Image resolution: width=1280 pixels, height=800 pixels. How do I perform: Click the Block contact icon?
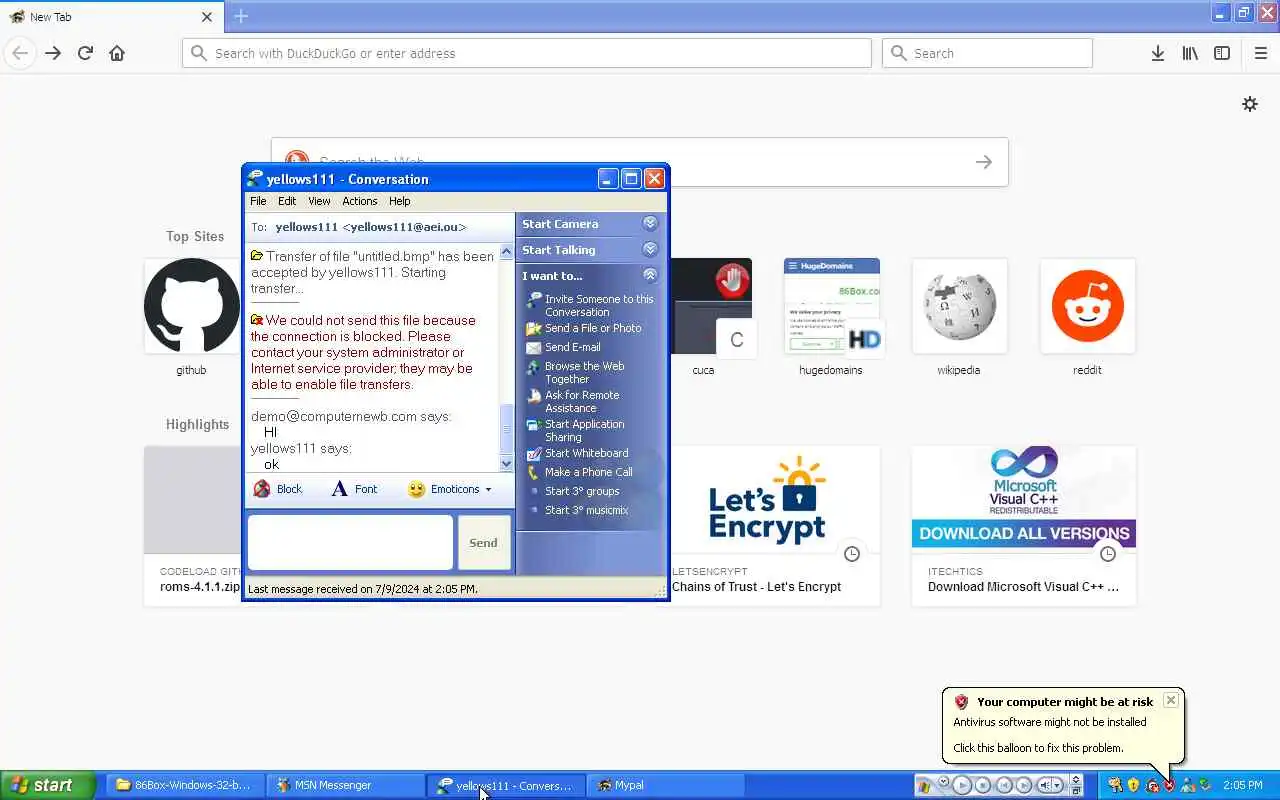(262, 489)
